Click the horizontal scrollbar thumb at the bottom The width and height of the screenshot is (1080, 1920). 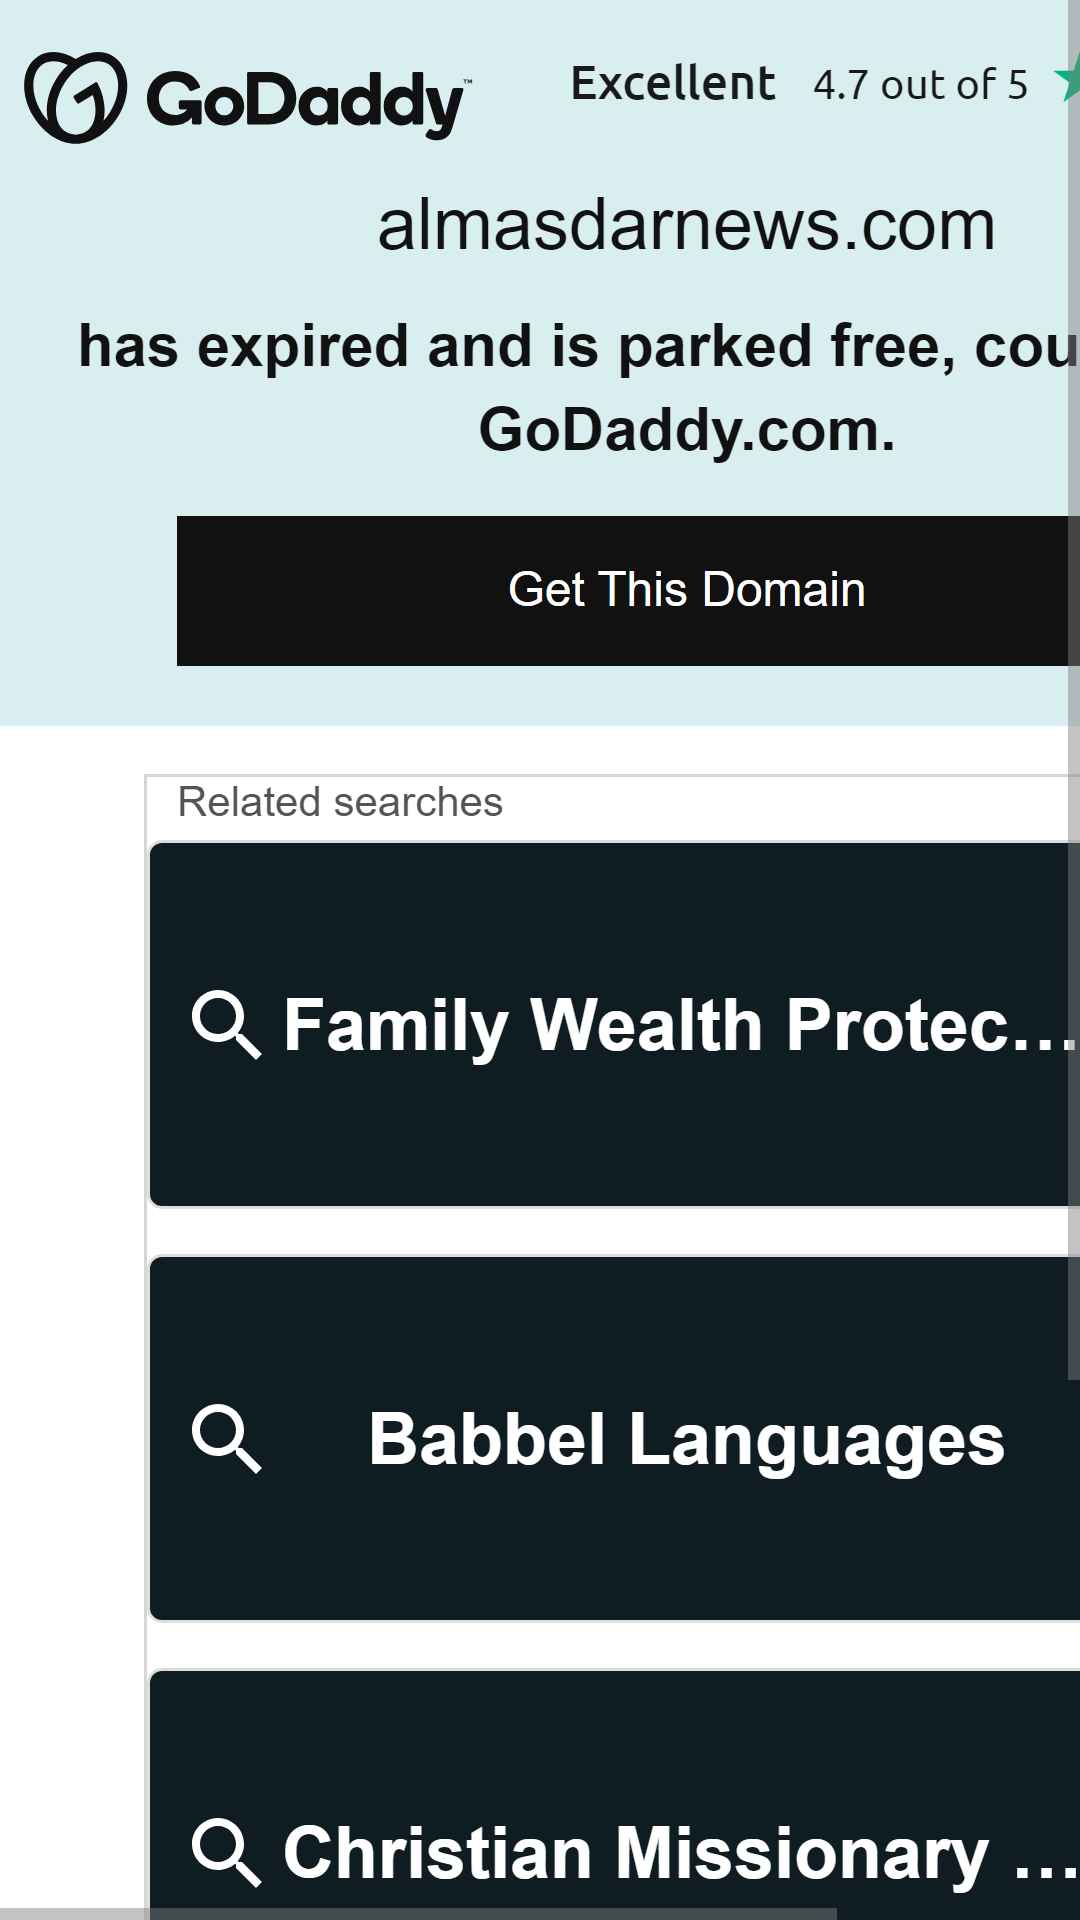pyautogui.click(x=418, y=1914)
